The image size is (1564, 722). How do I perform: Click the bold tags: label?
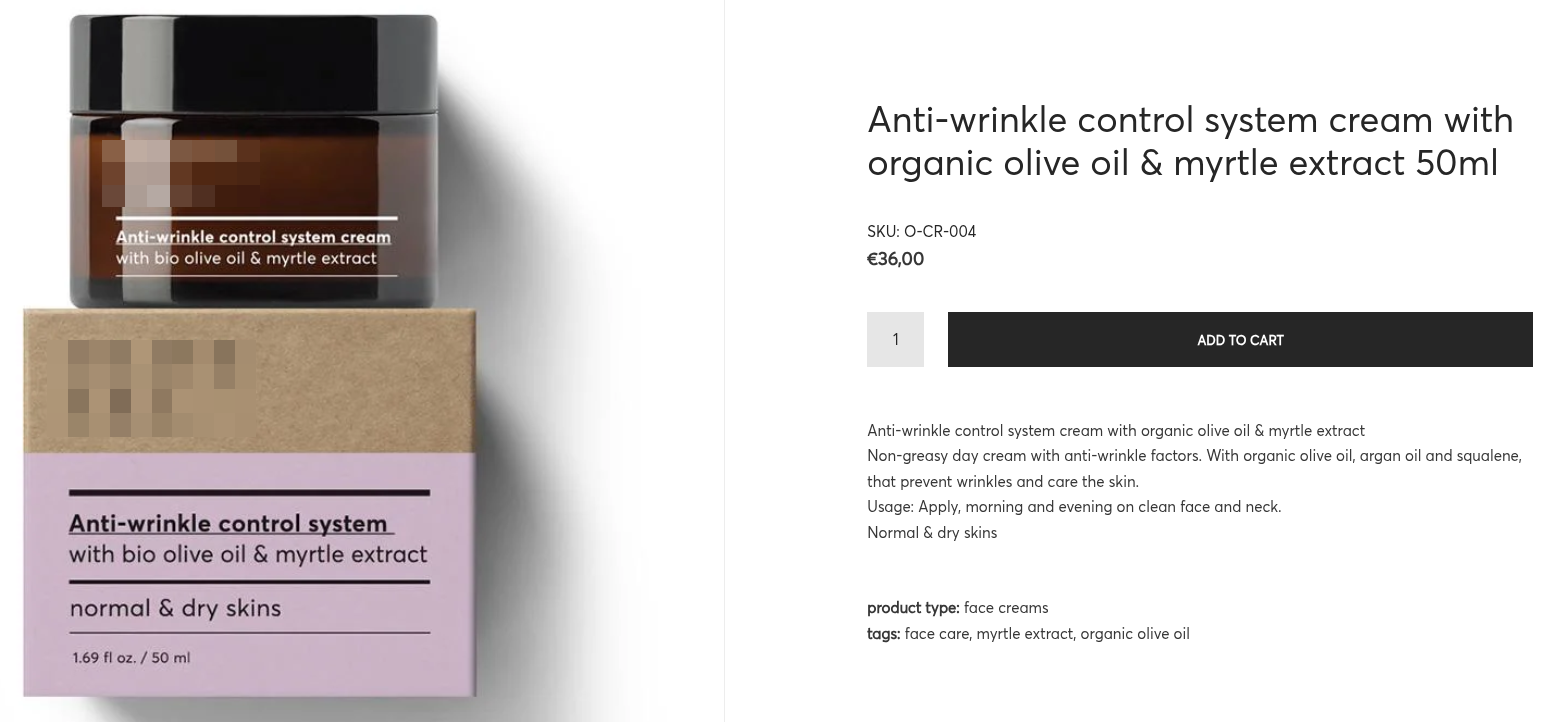point(883,634)
